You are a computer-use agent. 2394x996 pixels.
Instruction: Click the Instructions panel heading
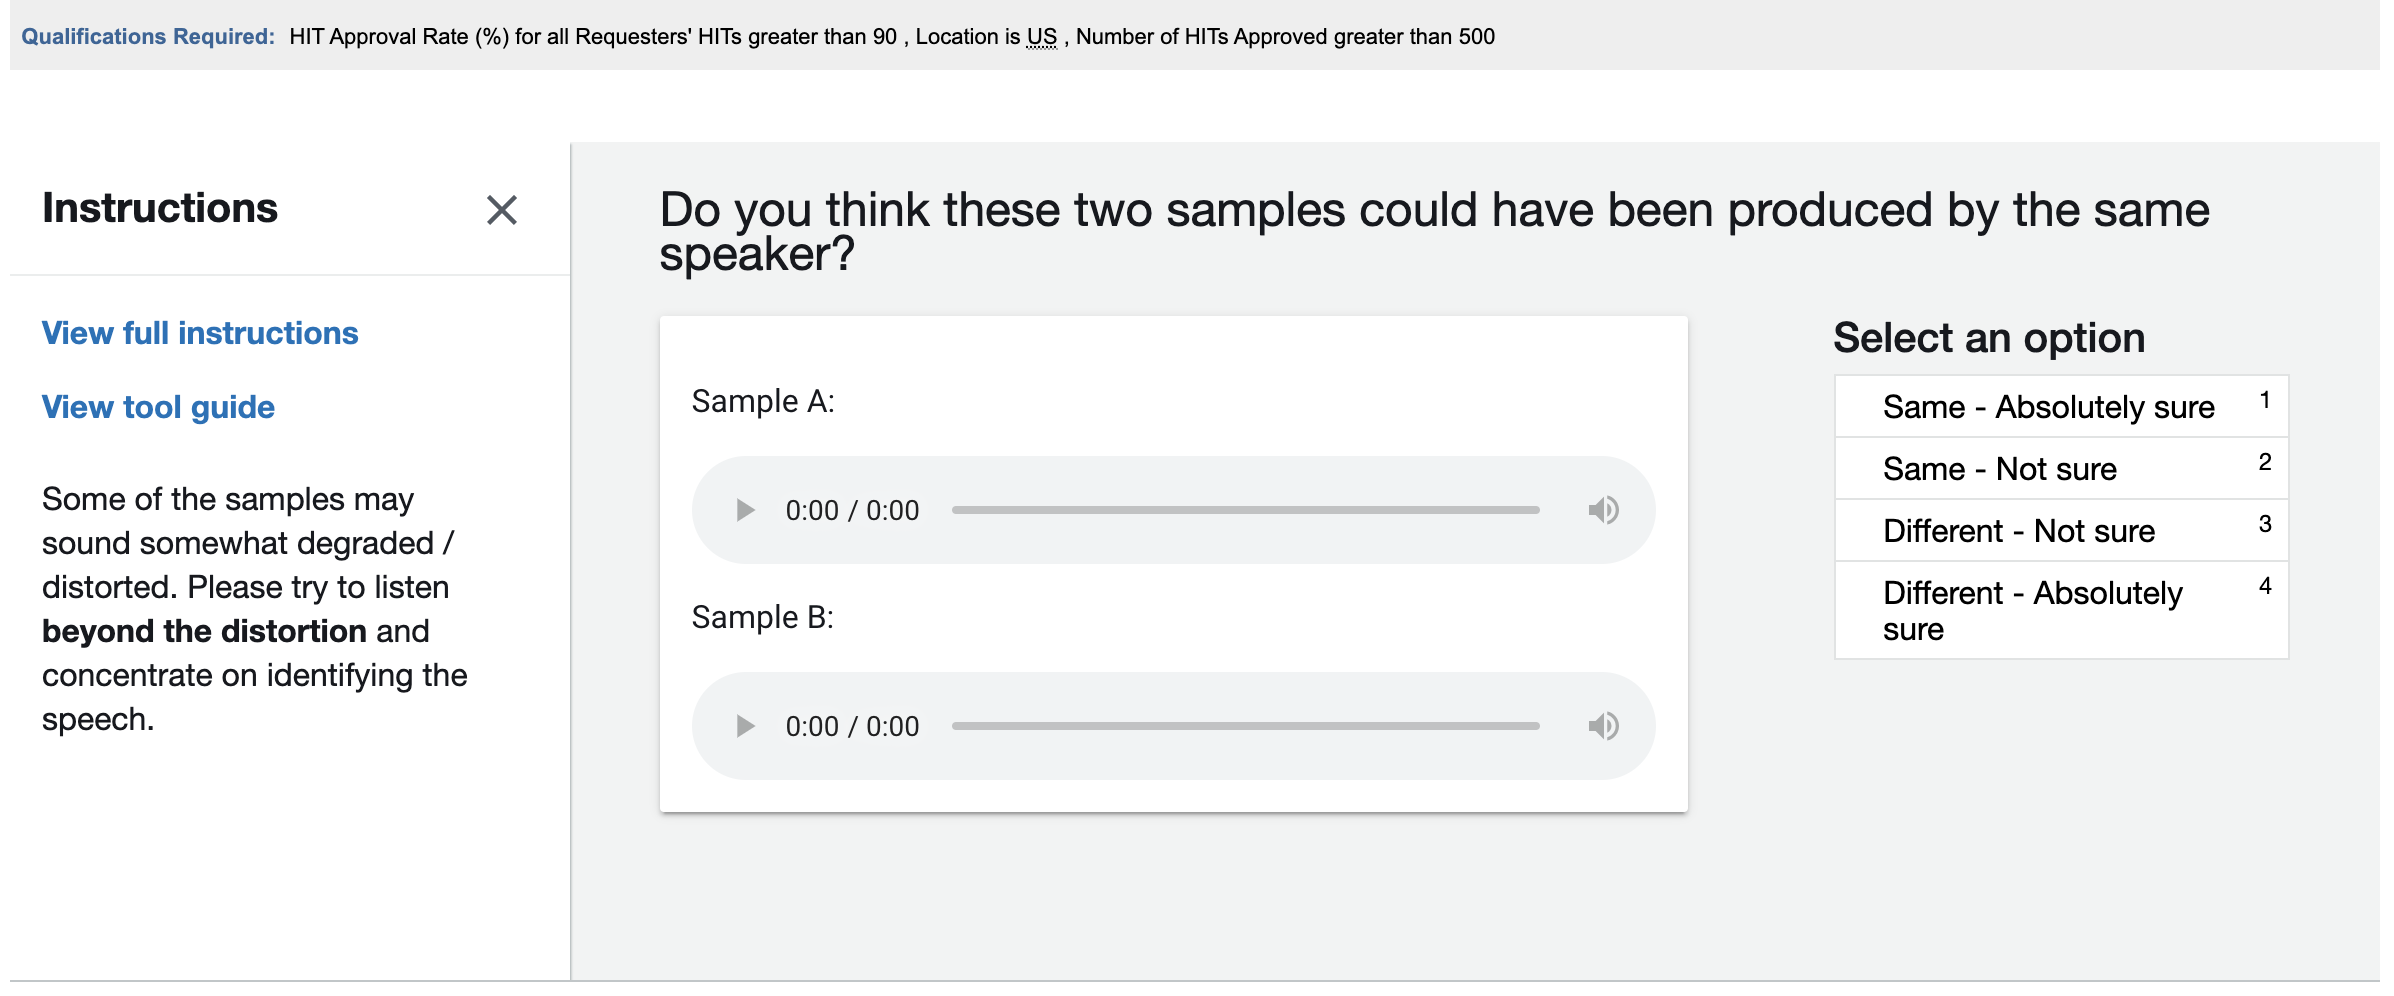tap(160, 208)
